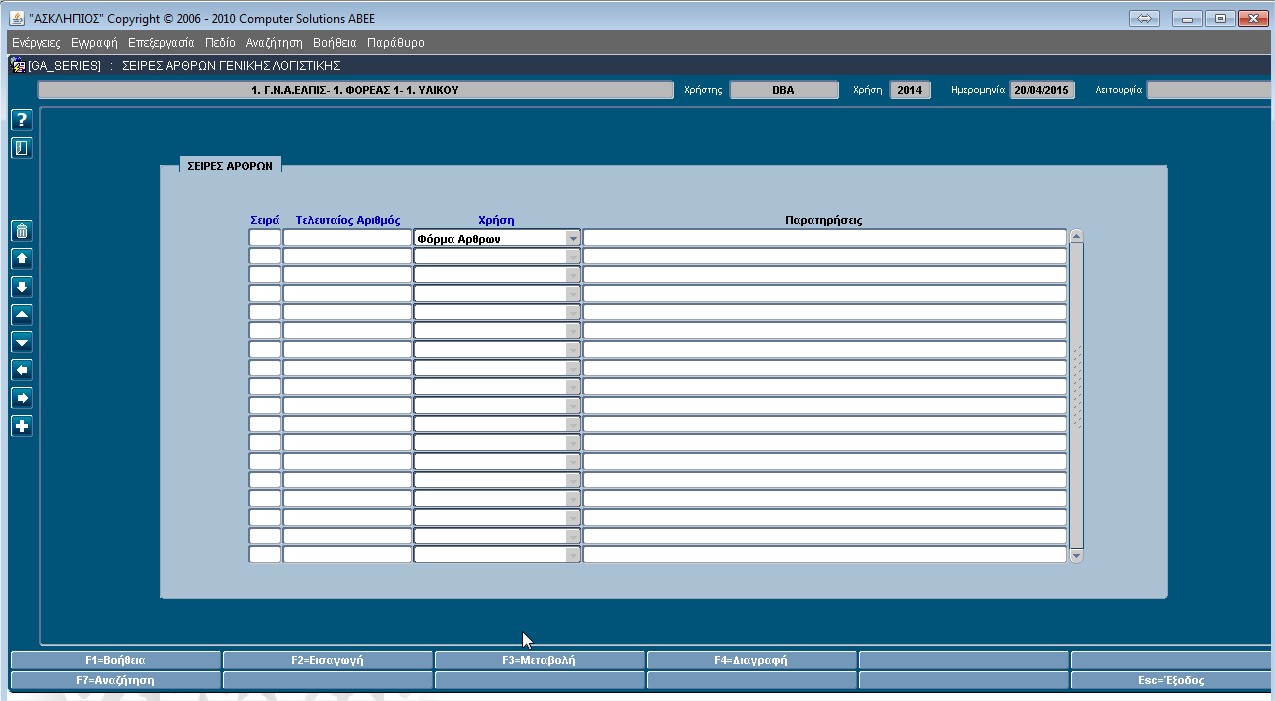This screenshot has height=701, width=1275.
Task: Click the F3=Μεταβολή button
Action: (539, 660)
